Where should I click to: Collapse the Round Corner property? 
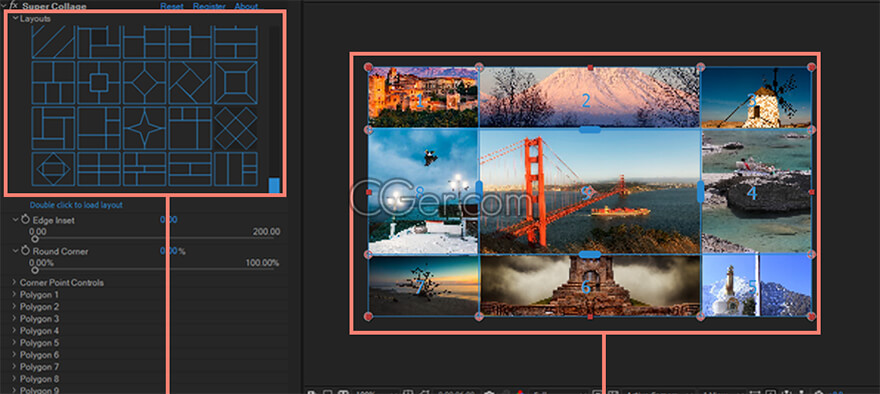pos(15,251)
